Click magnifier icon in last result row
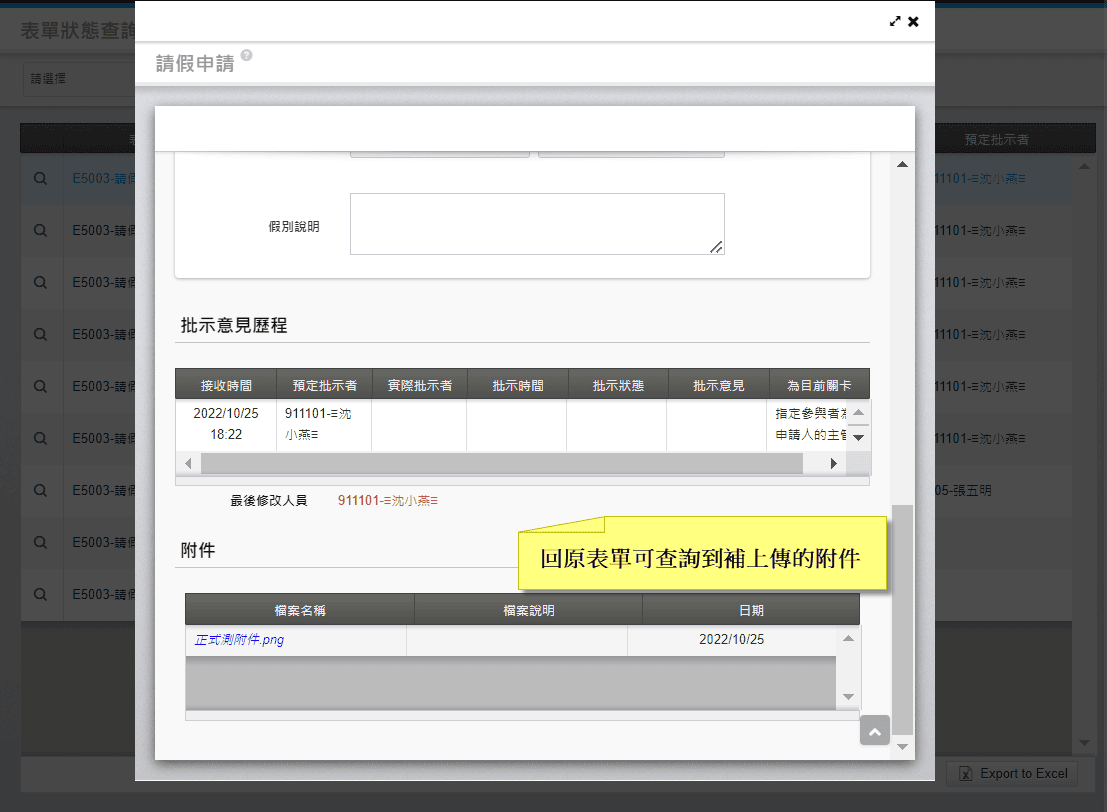Screen dimensions: 1107x812 [x=41, y=595]
